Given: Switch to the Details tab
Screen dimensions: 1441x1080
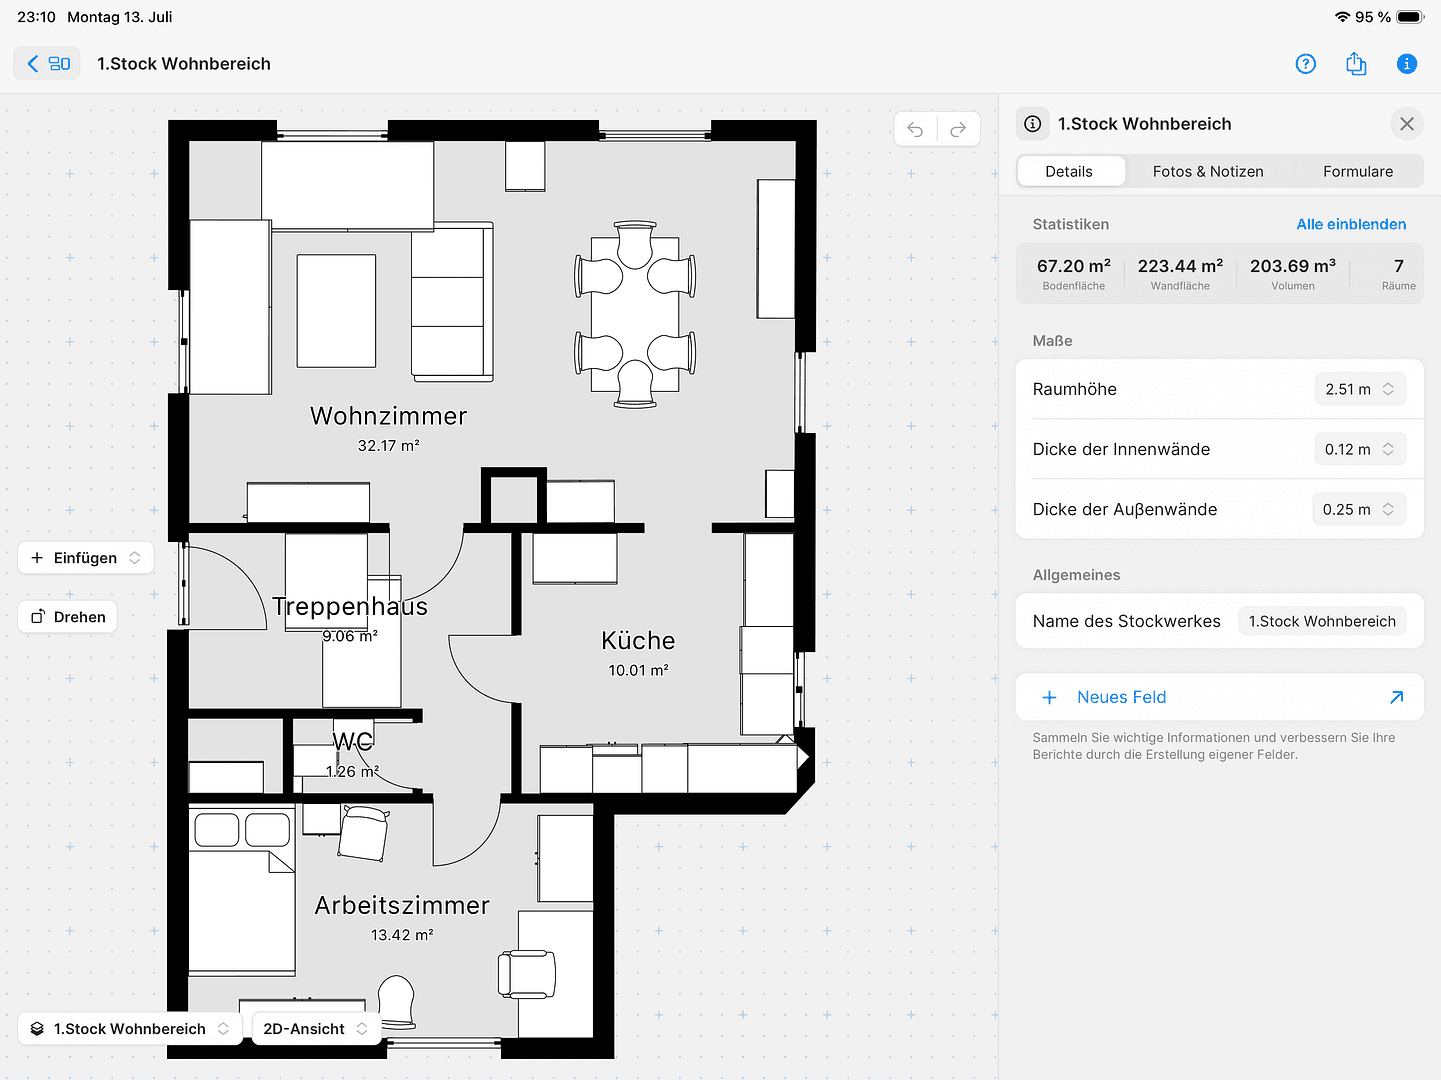Looking at the screenshot, I should (x=1069, y=172).
